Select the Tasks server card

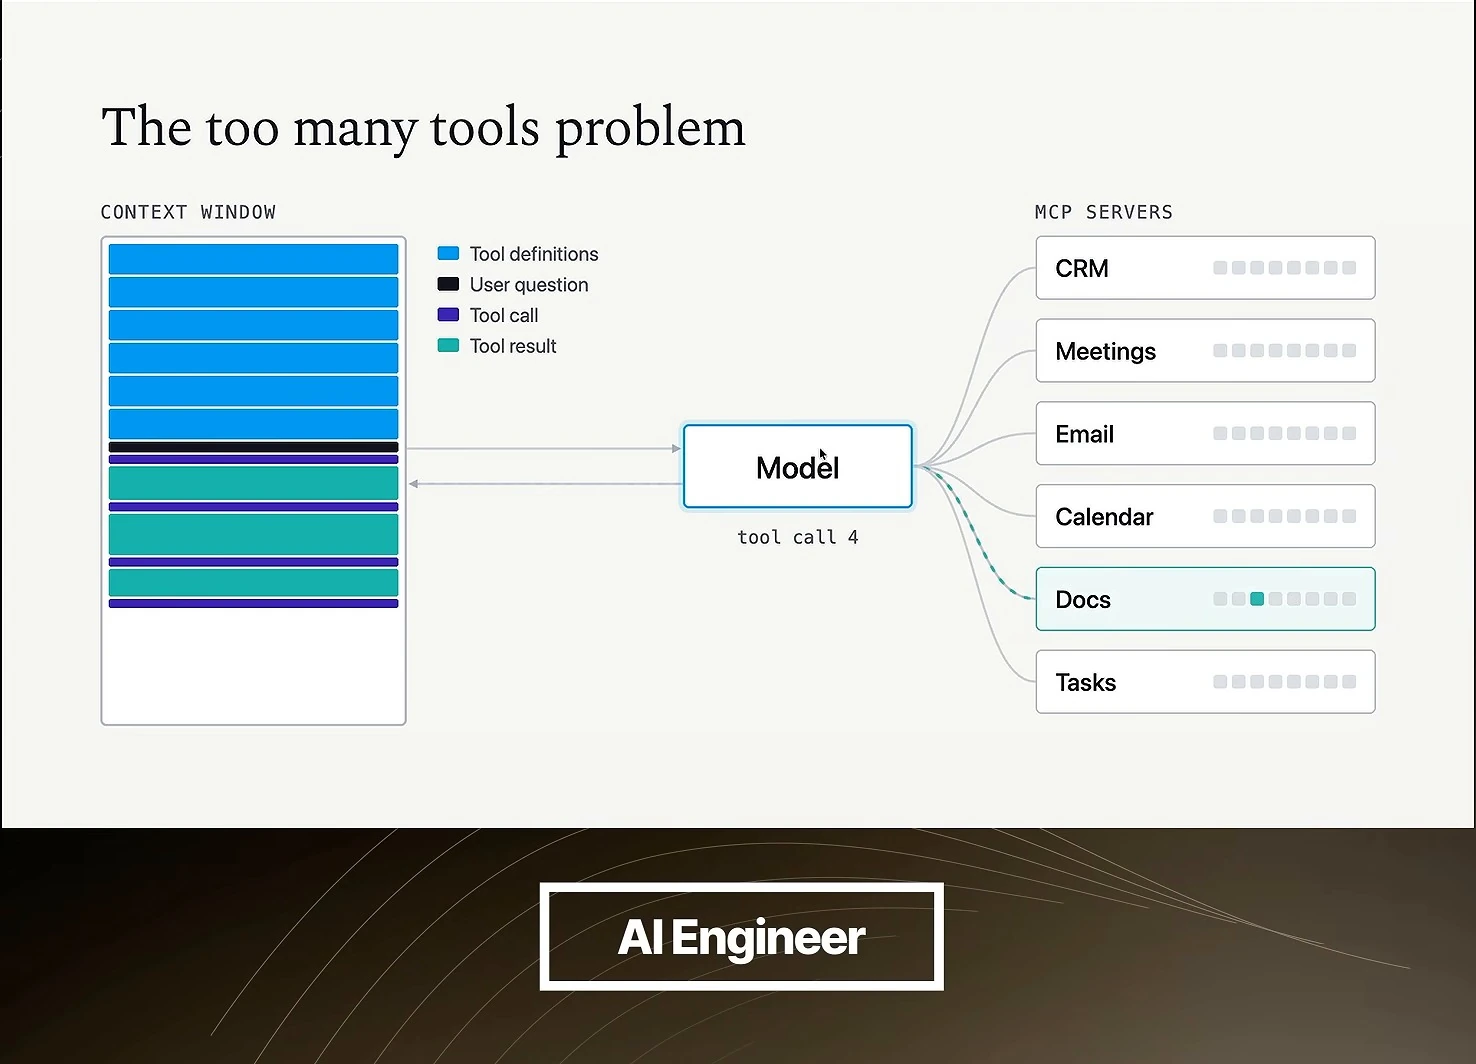pos(1205,682)
